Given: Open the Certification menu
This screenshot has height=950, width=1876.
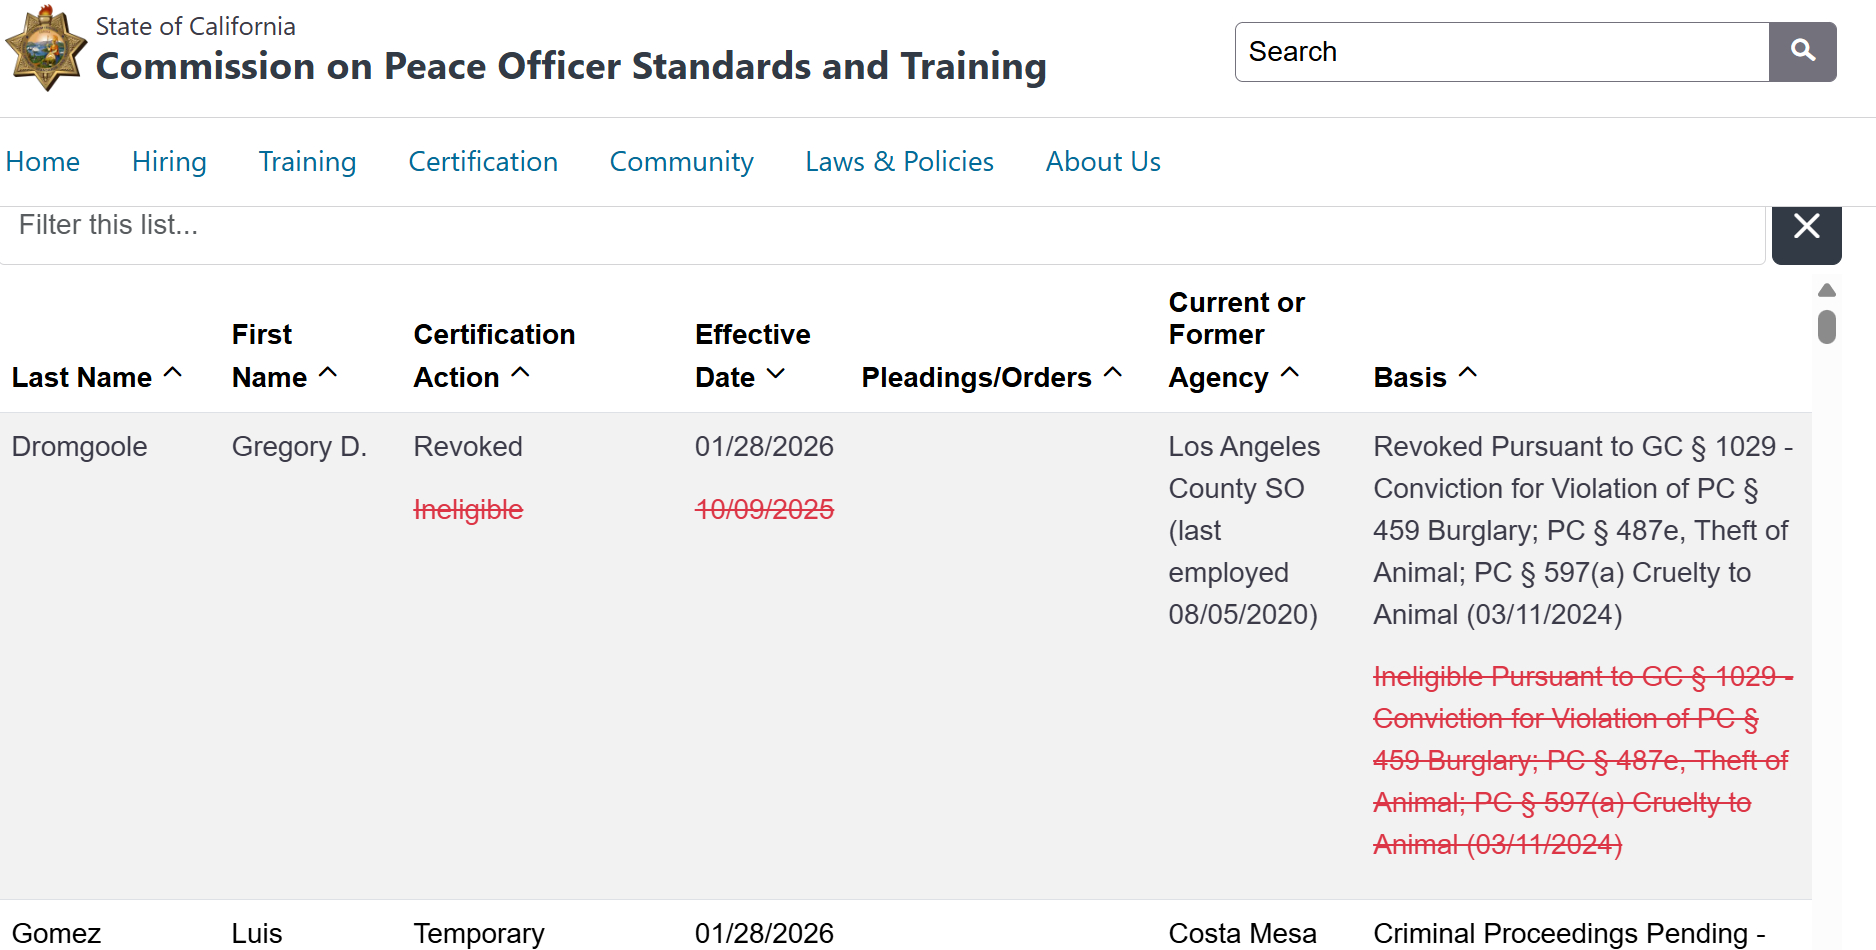Looking at the screenshot, I should point(483,162).
